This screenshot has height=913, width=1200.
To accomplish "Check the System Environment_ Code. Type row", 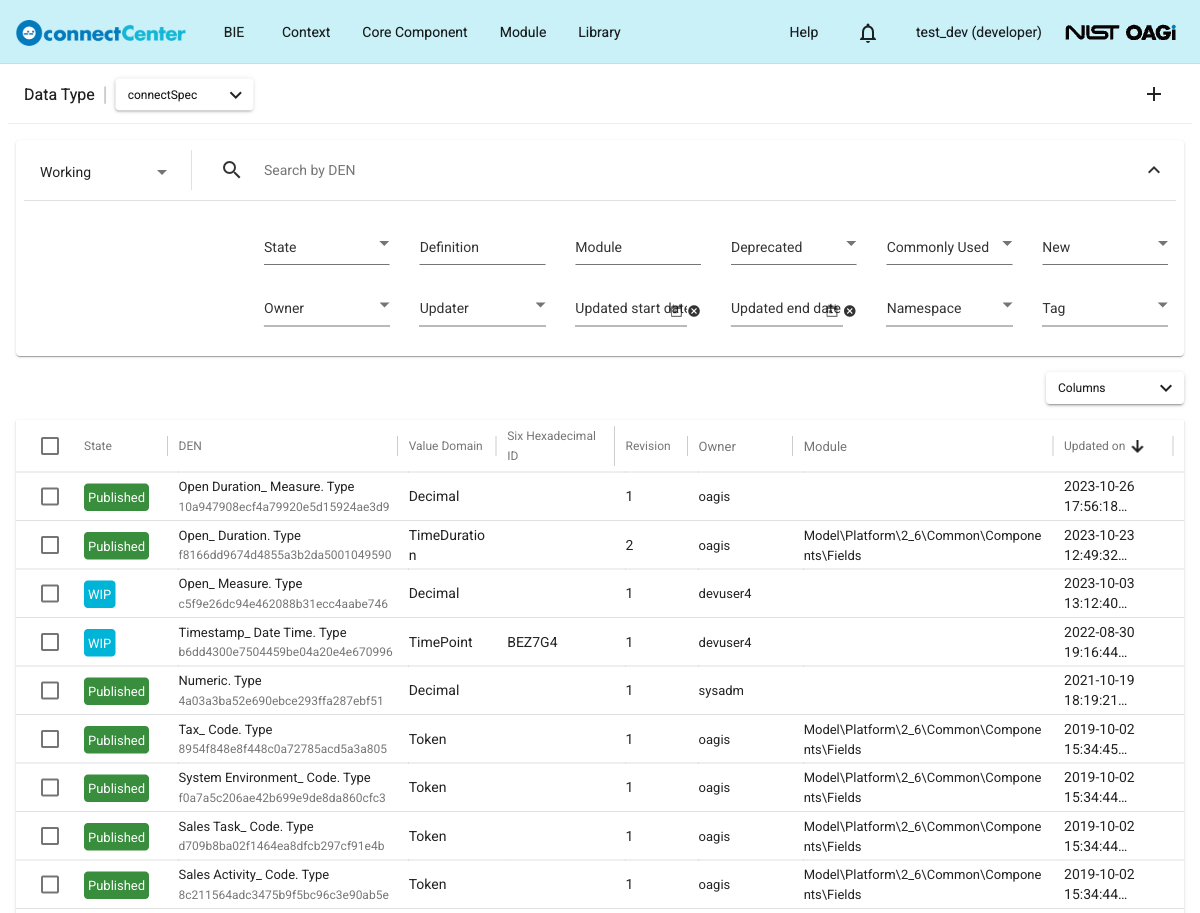I will [50, 787].
